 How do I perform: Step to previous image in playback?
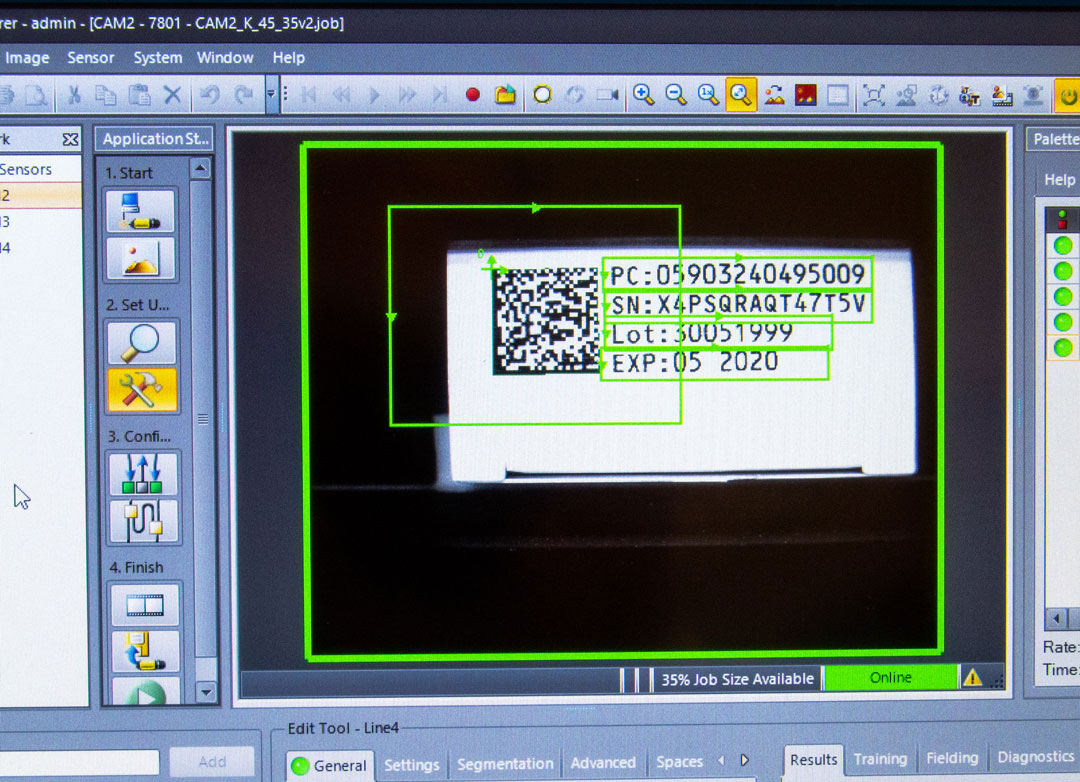pyautogui.click(x=341, y=95)
